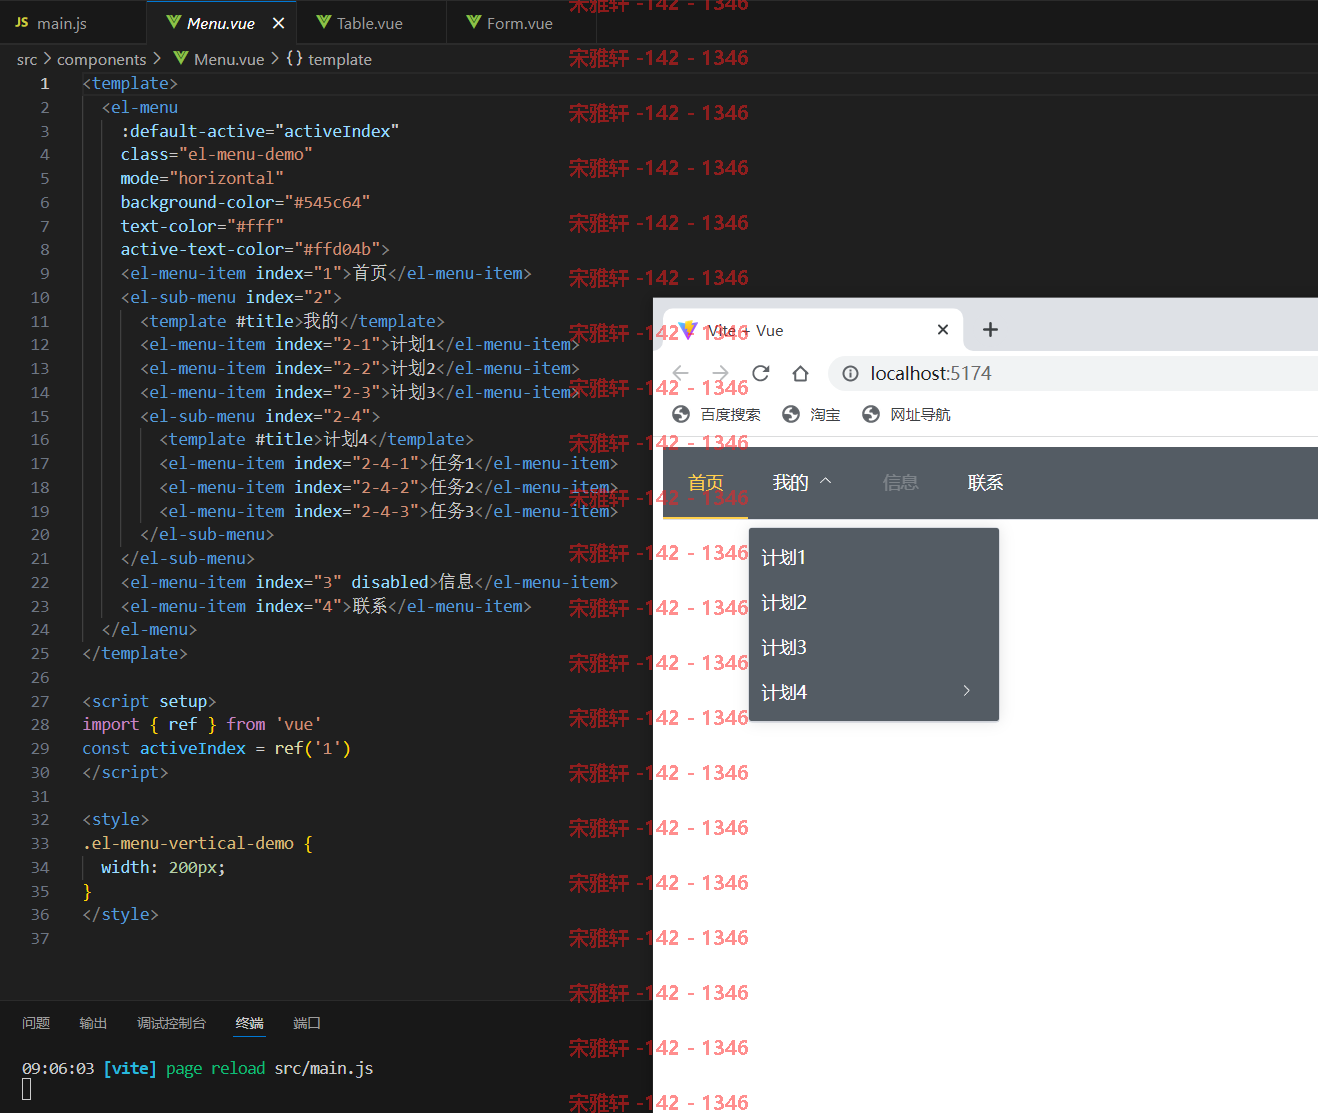Click the "#ffd04b" active-text-color value

336,249
